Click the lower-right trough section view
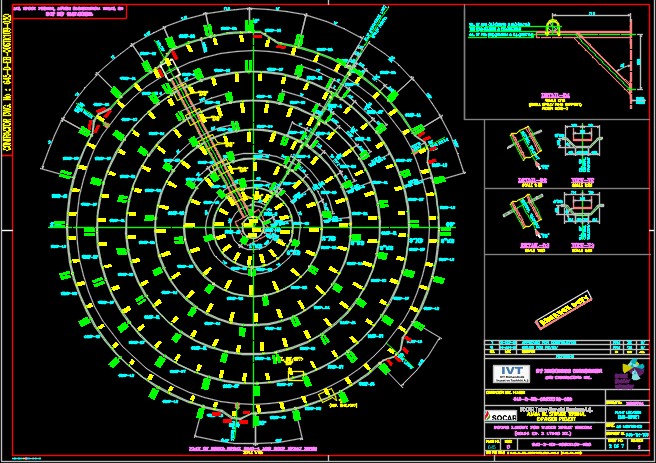Viewport: 656px width, 463px height. click(582, 207)
